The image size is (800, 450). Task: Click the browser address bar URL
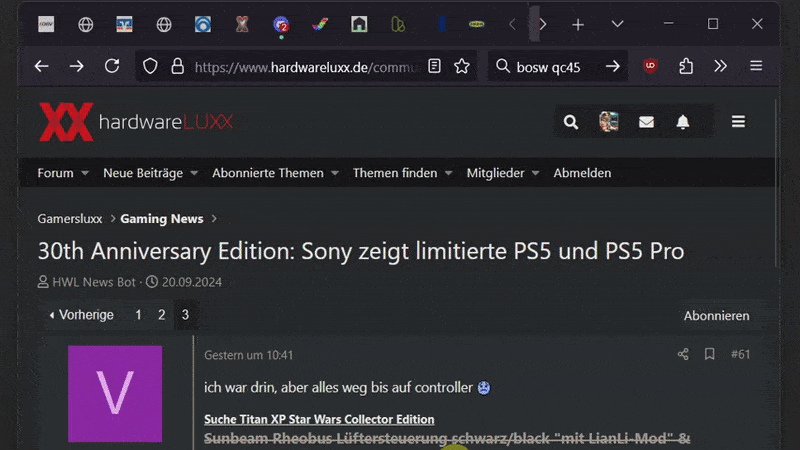pos(306,67)
